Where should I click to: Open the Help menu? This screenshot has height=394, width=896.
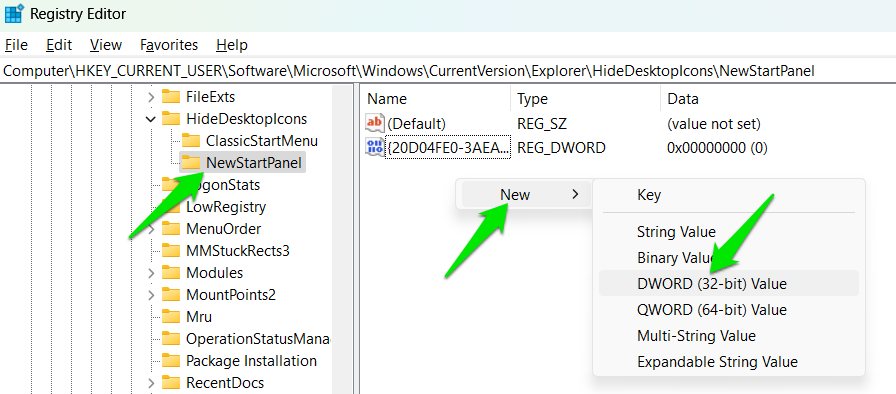tap(232, 45)
